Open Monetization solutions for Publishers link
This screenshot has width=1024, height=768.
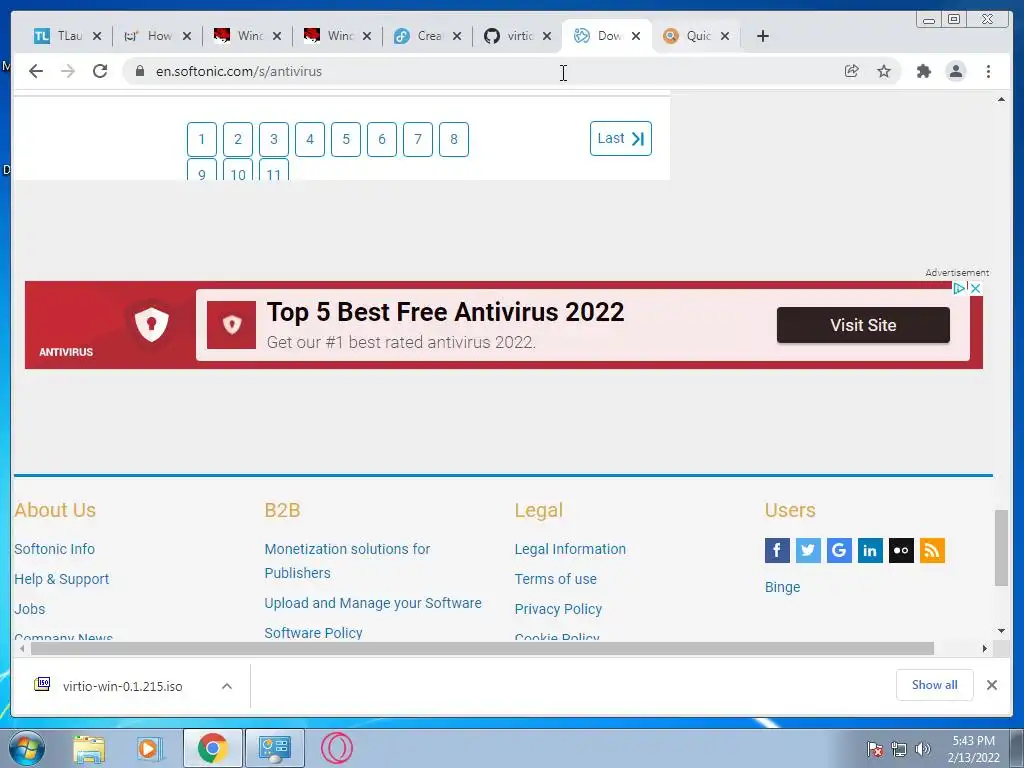347,561
